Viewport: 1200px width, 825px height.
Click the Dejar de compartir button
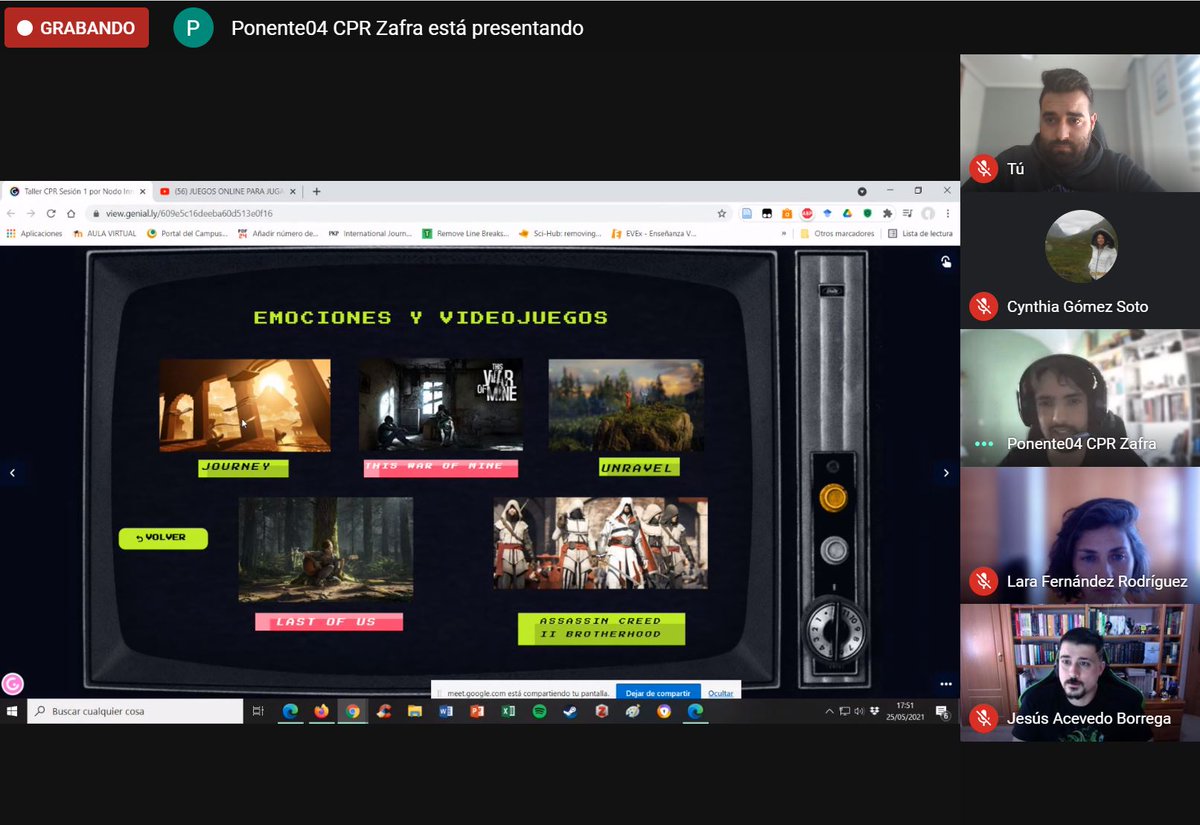[658, 690]
